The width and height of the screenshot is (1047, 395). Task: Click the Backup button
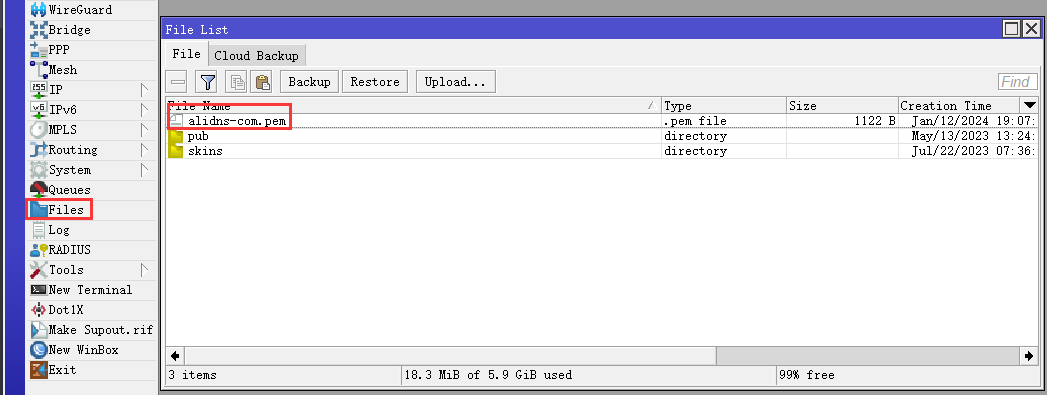click(309, 82)
